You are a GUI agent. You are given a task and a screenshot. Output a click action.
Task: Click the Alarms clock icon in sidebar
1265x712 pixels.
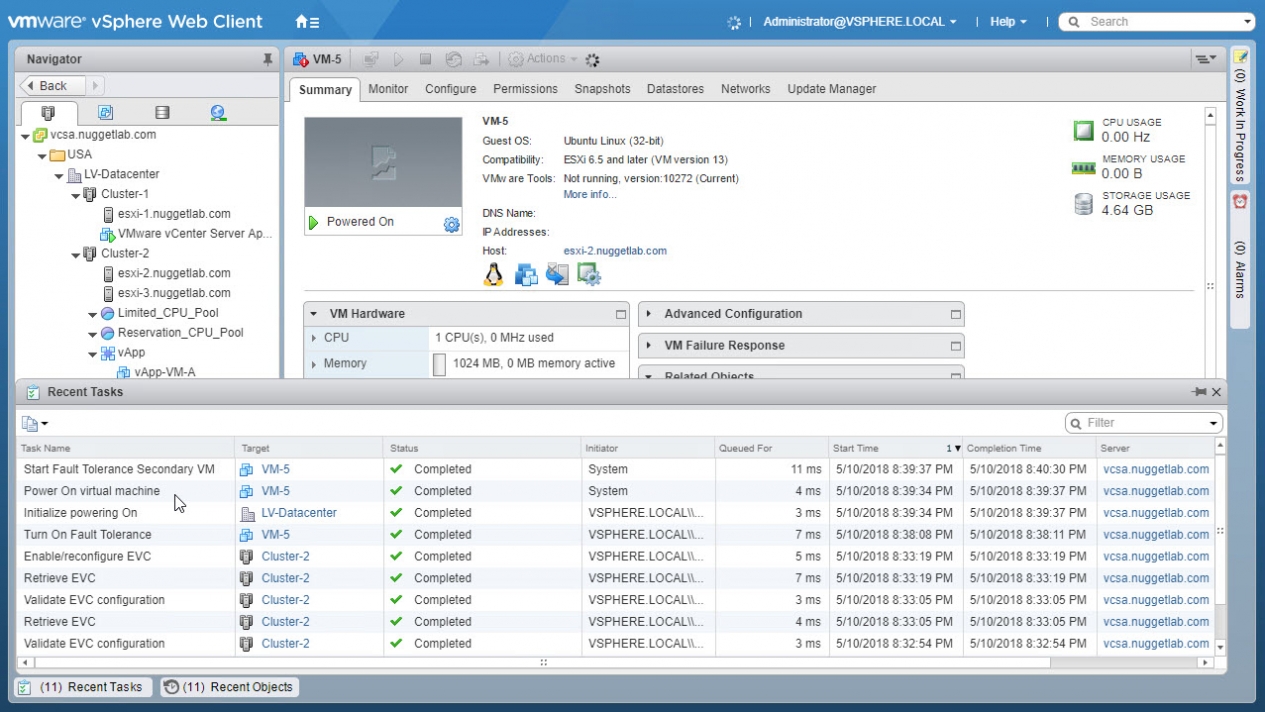(1240, 201)
